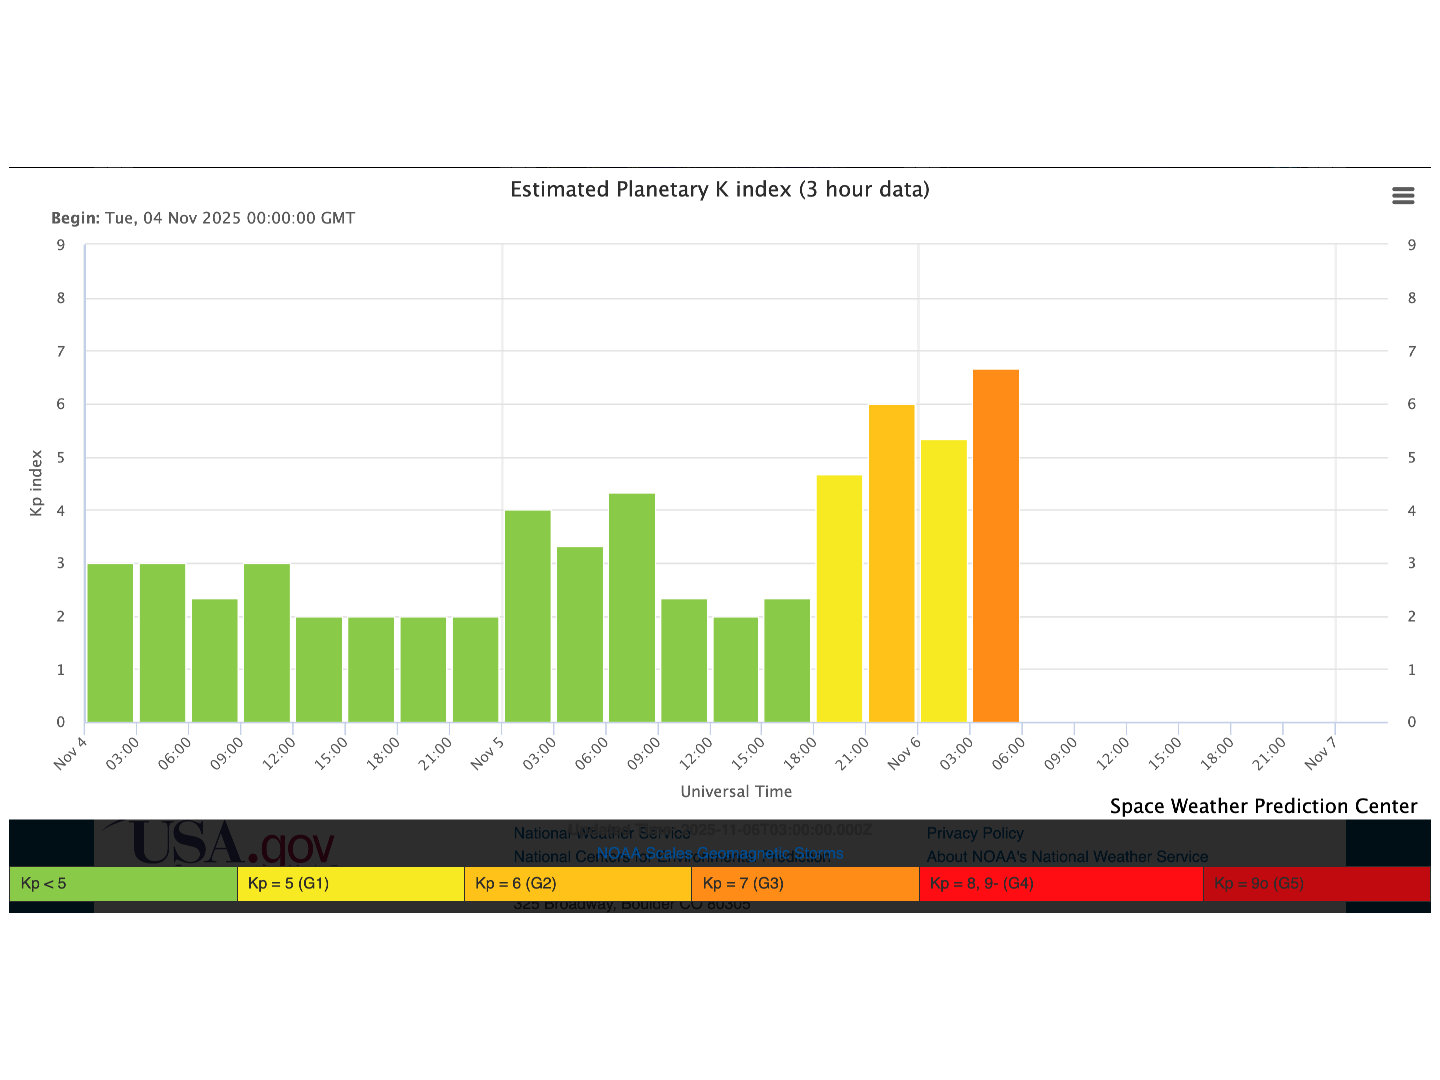Image resolution: width=1440 pixels, height=1080 pixels.
Task: Select the tallest yellow-orange bar at Kp 6
Action: [x=891, y=563]
